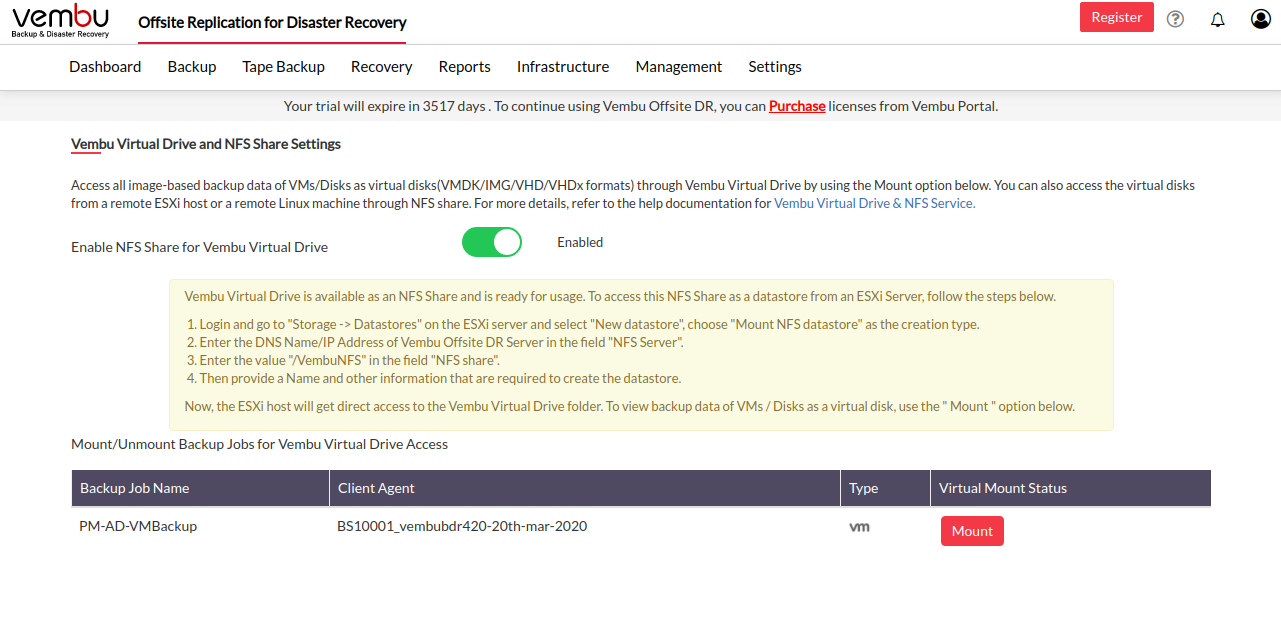Screen dimensions: 1281x638
Task: Mount the PM-AD-VMBackup job
Action: pos(972,531)
